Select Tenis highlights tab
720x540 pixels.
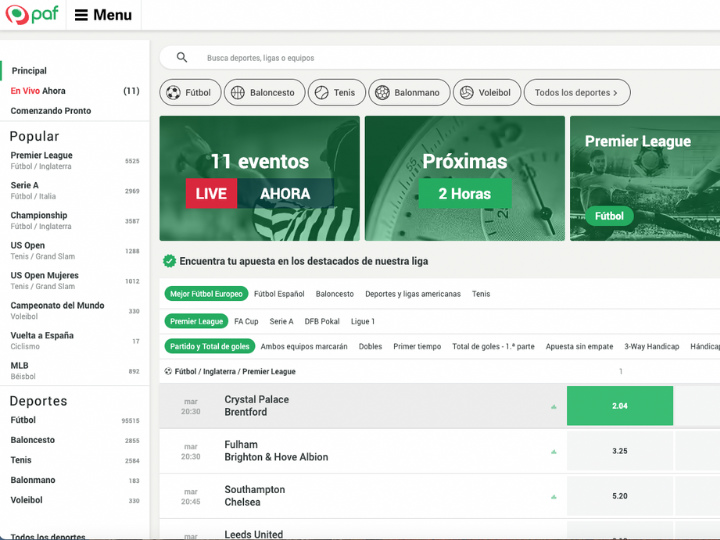coord(481,294)
